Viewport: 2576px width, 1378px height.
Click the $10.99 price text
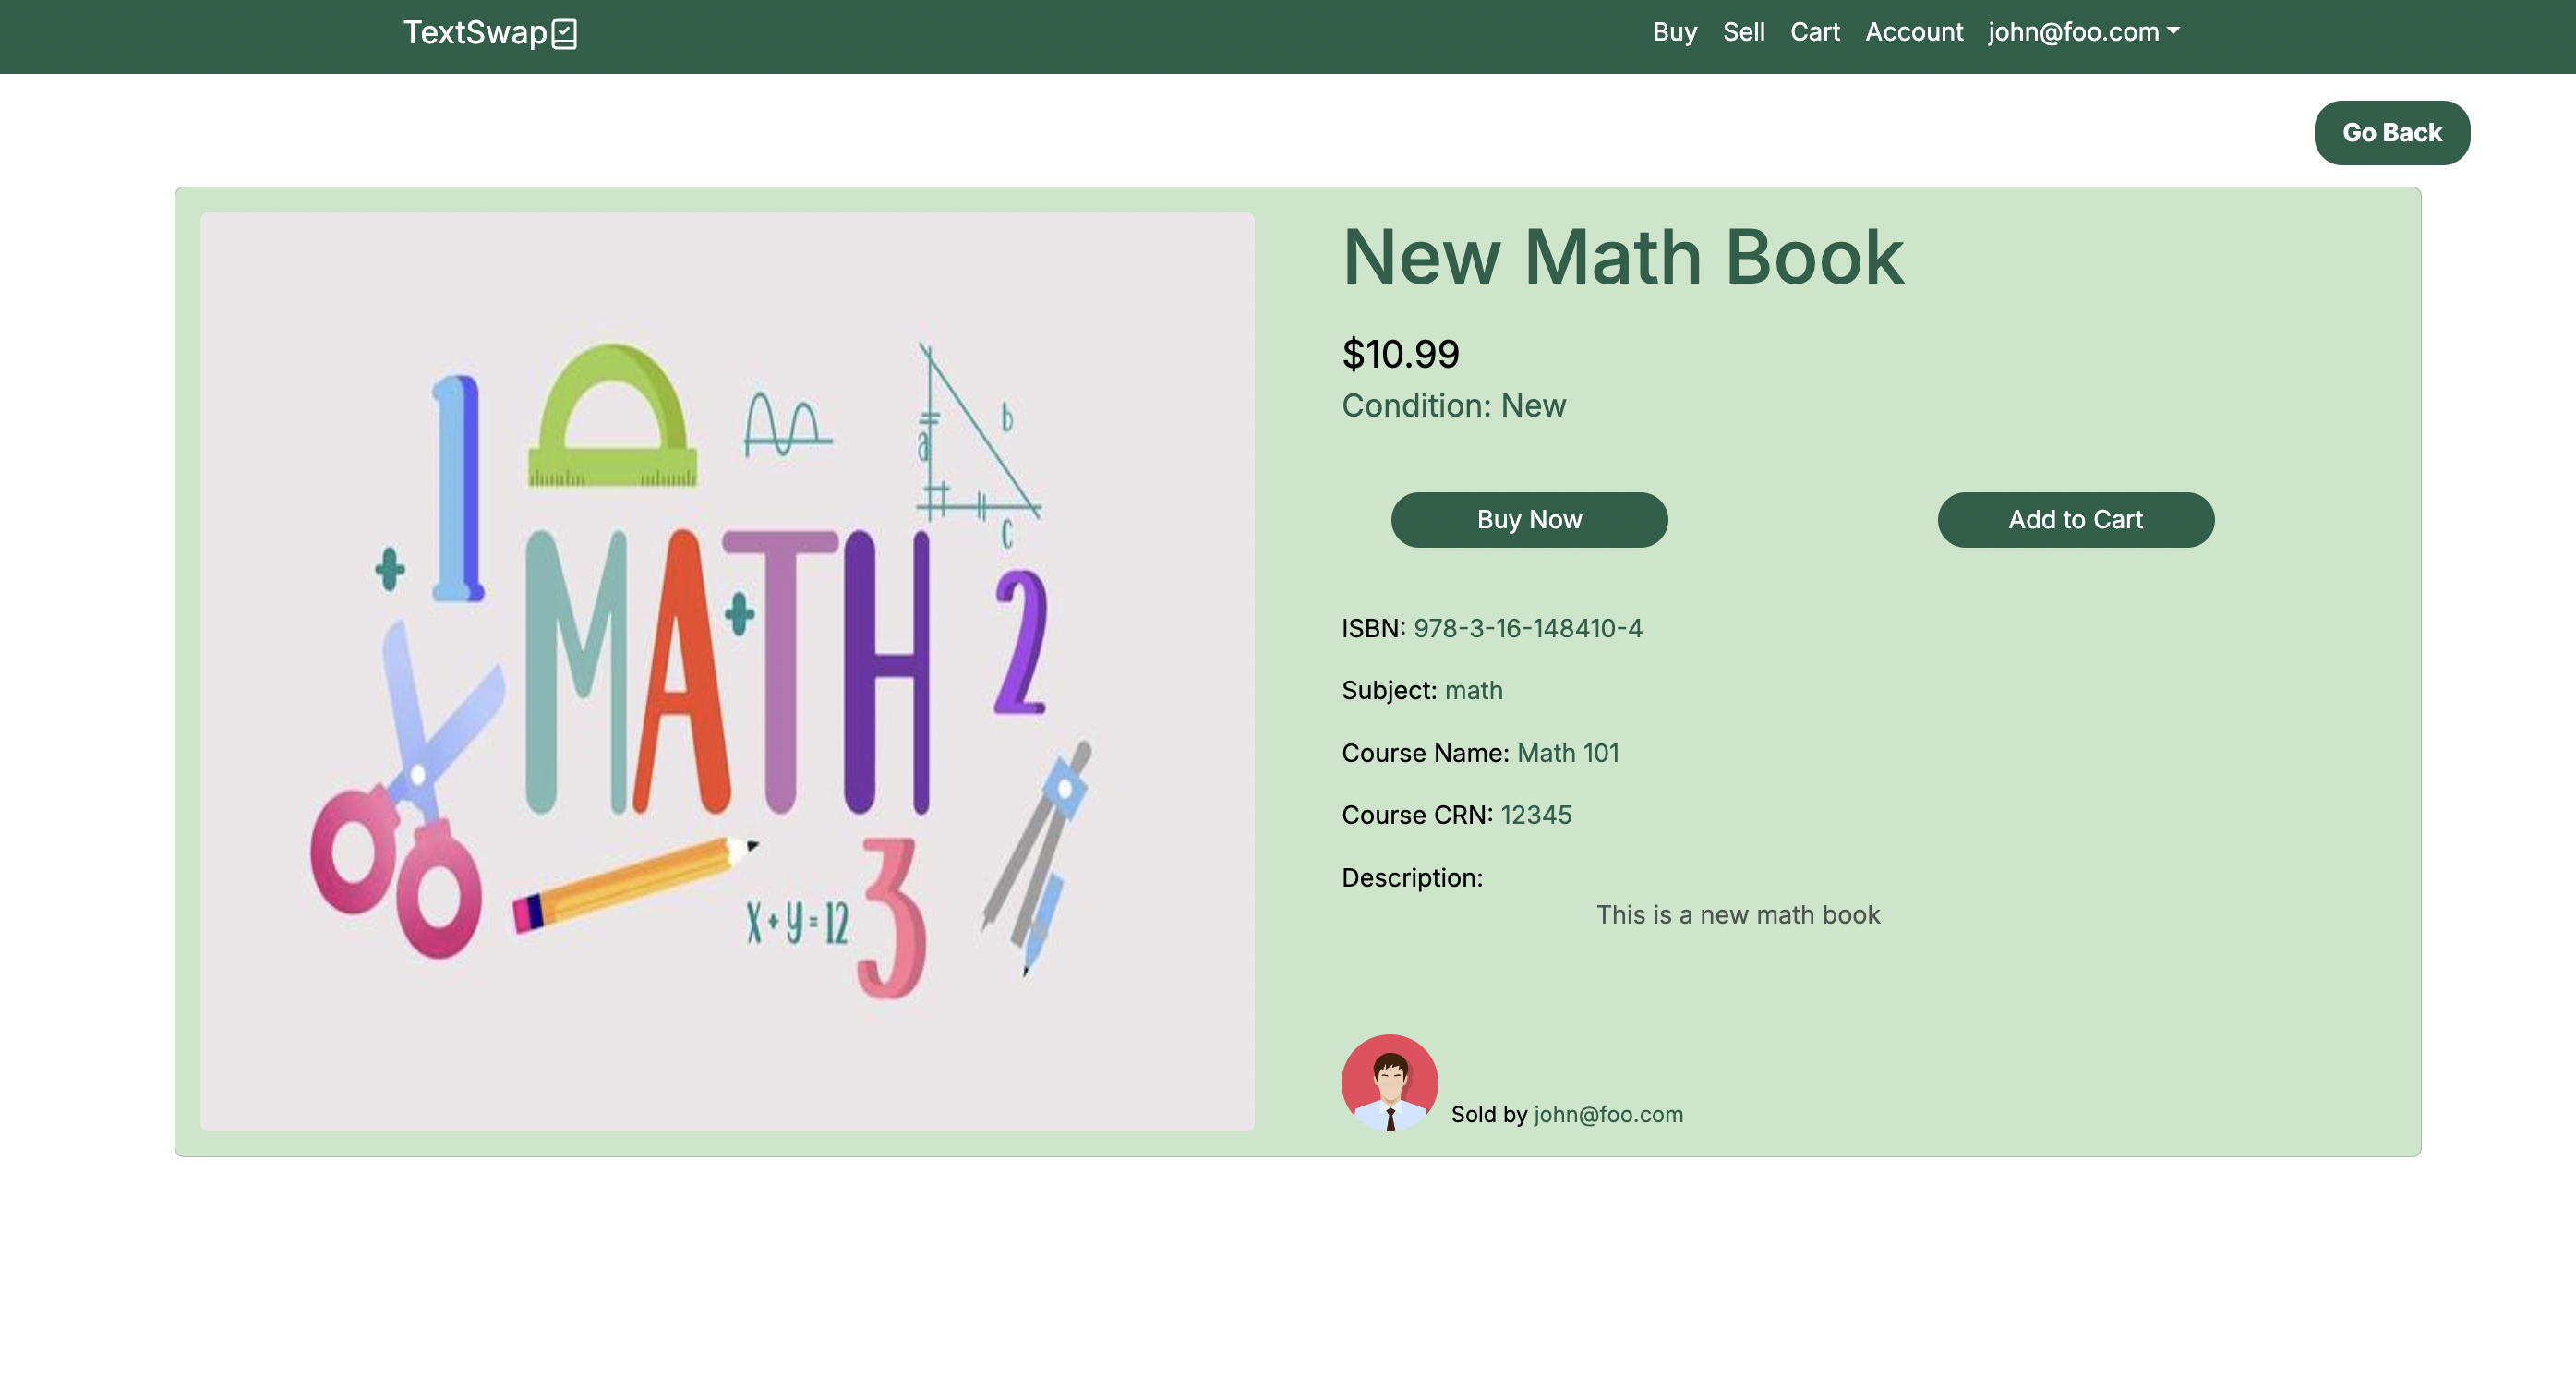tap(1400, 354)
